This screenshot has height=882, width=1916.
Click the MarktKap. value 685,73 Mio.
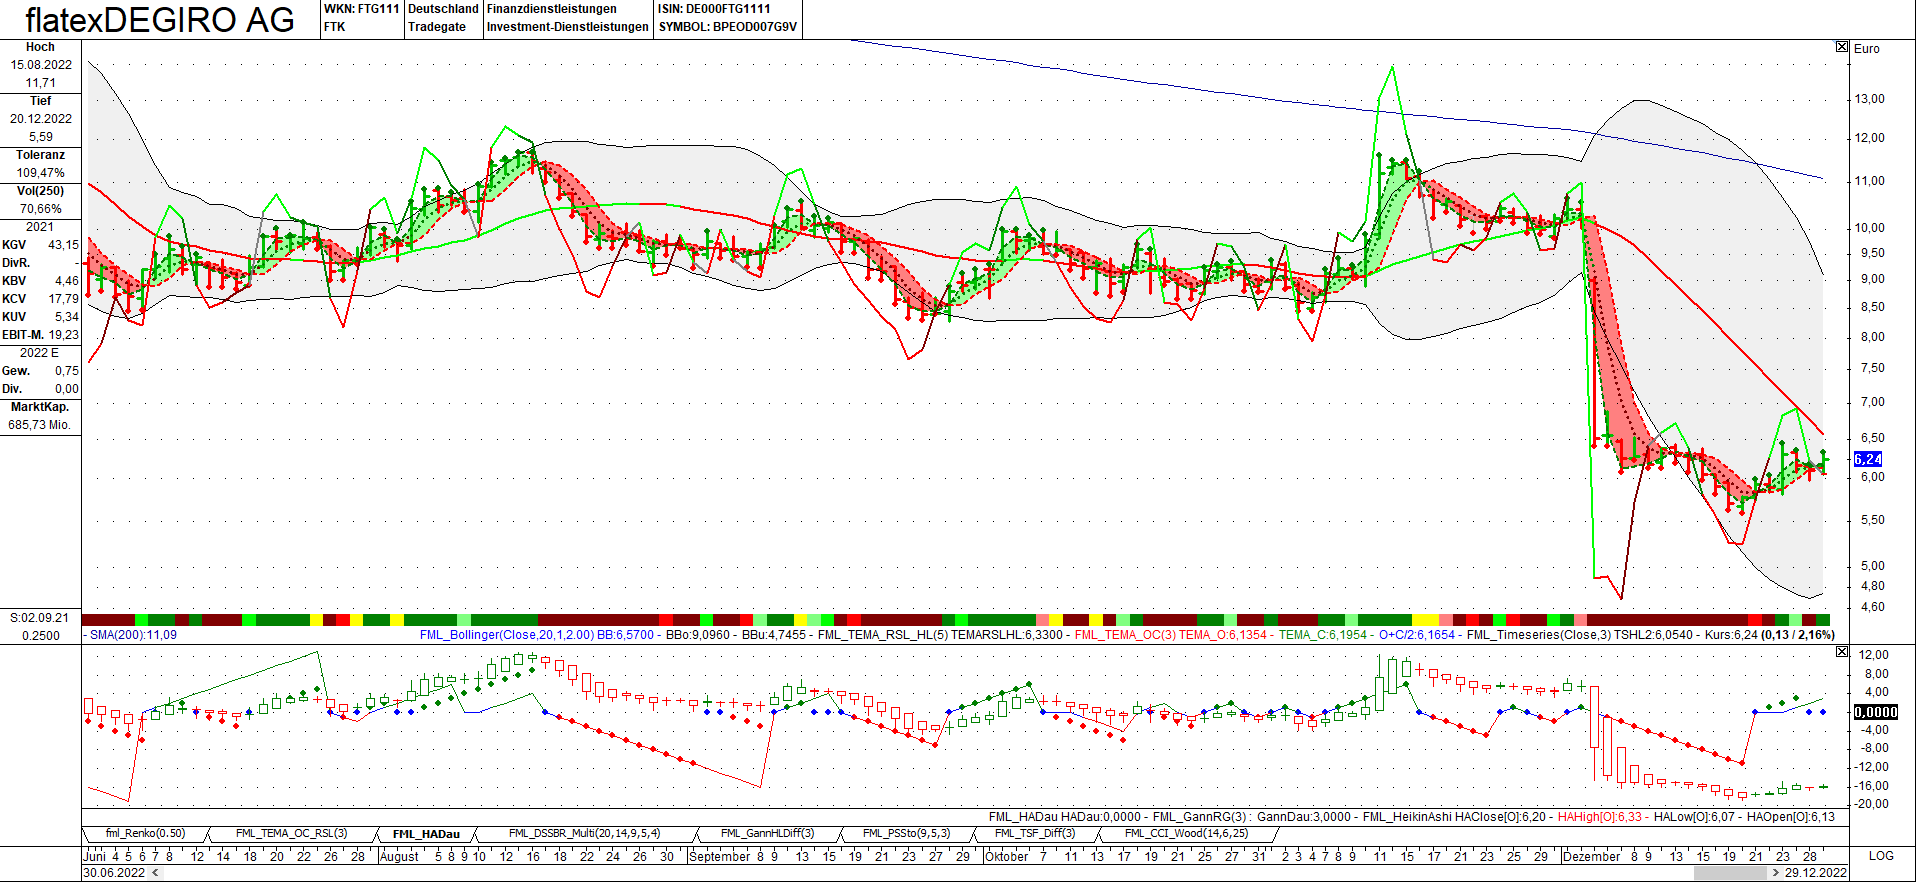coord(40,425)
